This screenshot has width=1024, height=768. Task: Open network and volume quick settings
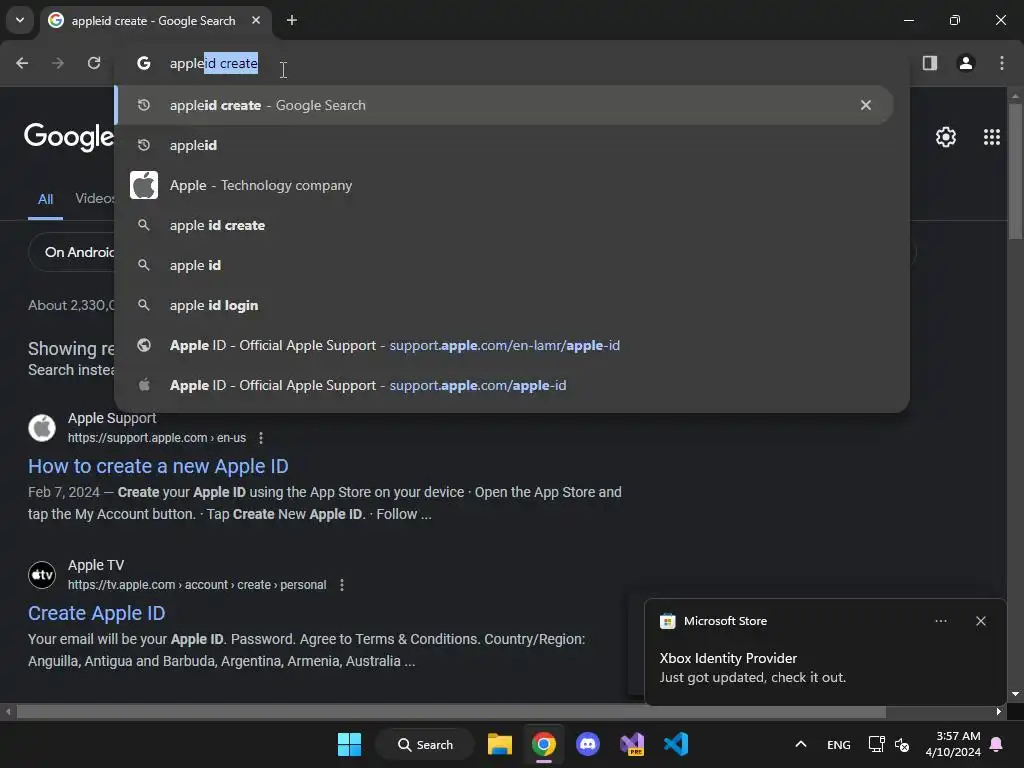coord(889,744)
